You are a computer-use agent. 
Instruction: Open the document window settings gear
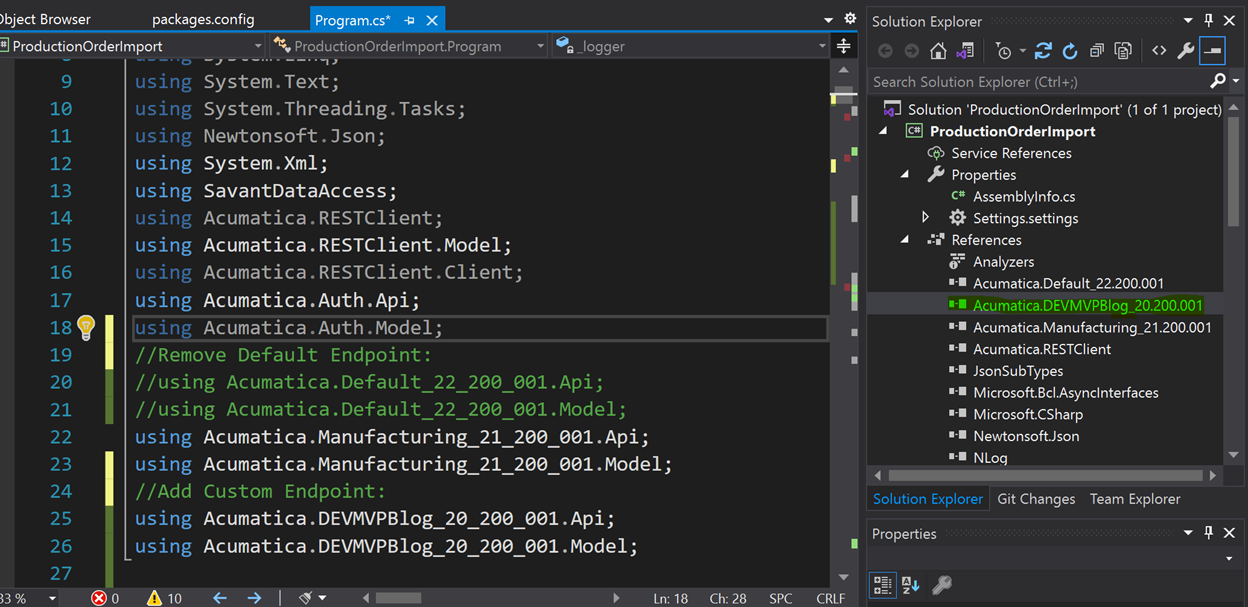[x=850, y=19]
